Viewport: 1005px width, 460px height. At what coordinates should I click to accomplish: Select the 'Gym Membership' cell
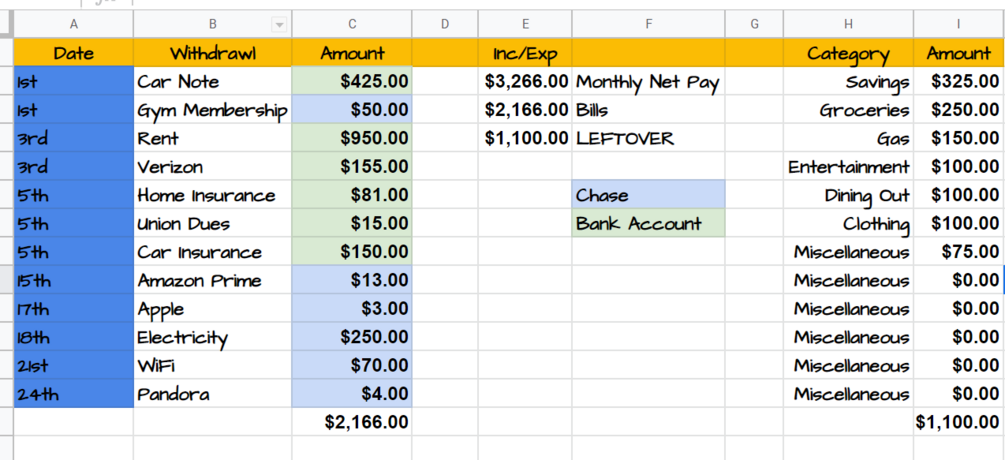click(x=213, y=110)
